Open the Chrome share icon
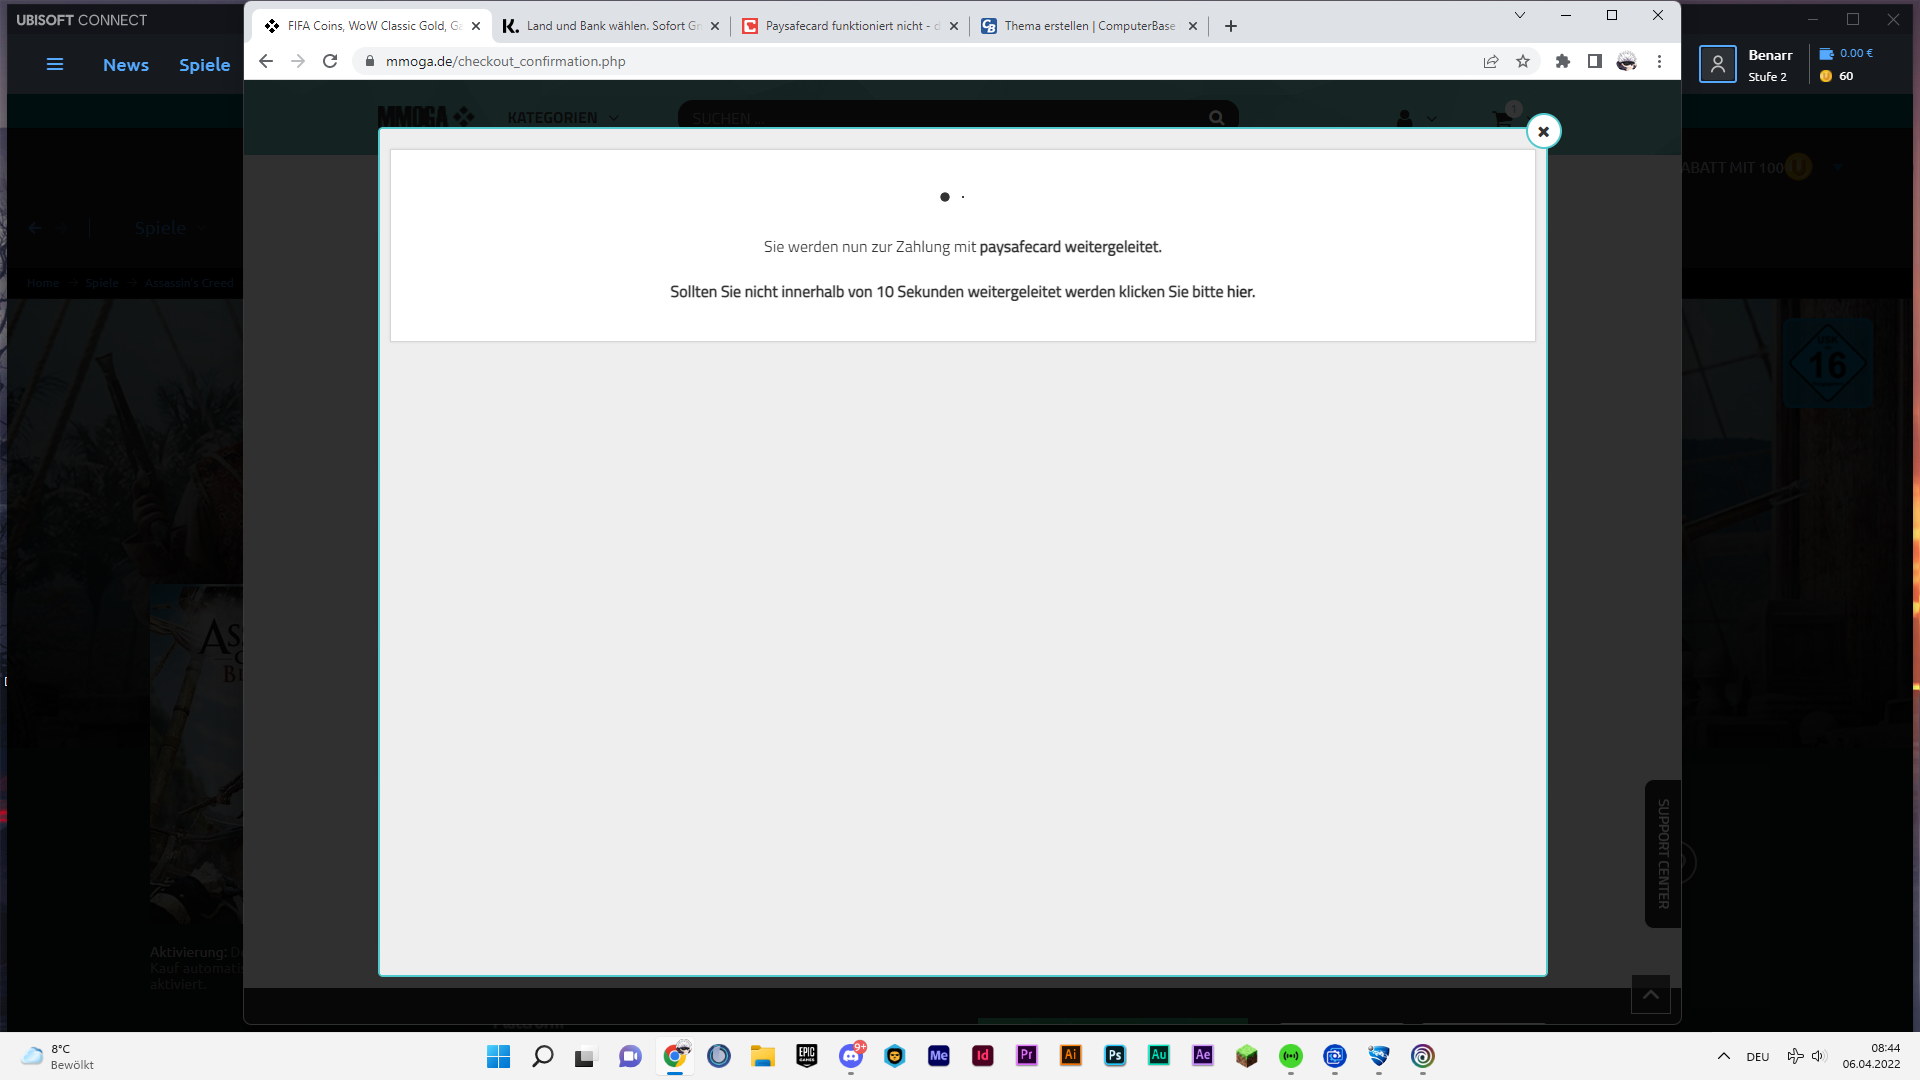Image resolution: width=1920 pixels, height=1080 pixels. [1491, 61]
